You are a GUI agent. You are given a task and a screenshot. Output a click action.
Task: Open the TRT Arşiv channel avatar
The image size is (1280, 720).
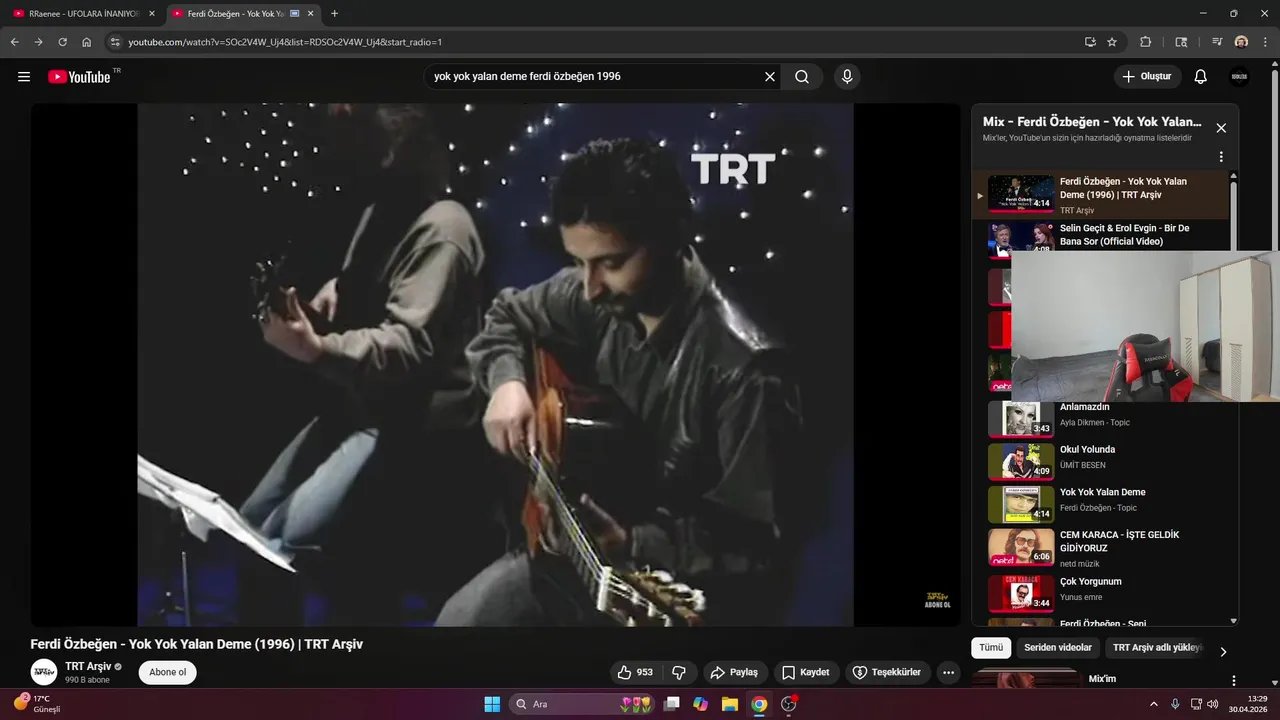(x=44, y=672)
